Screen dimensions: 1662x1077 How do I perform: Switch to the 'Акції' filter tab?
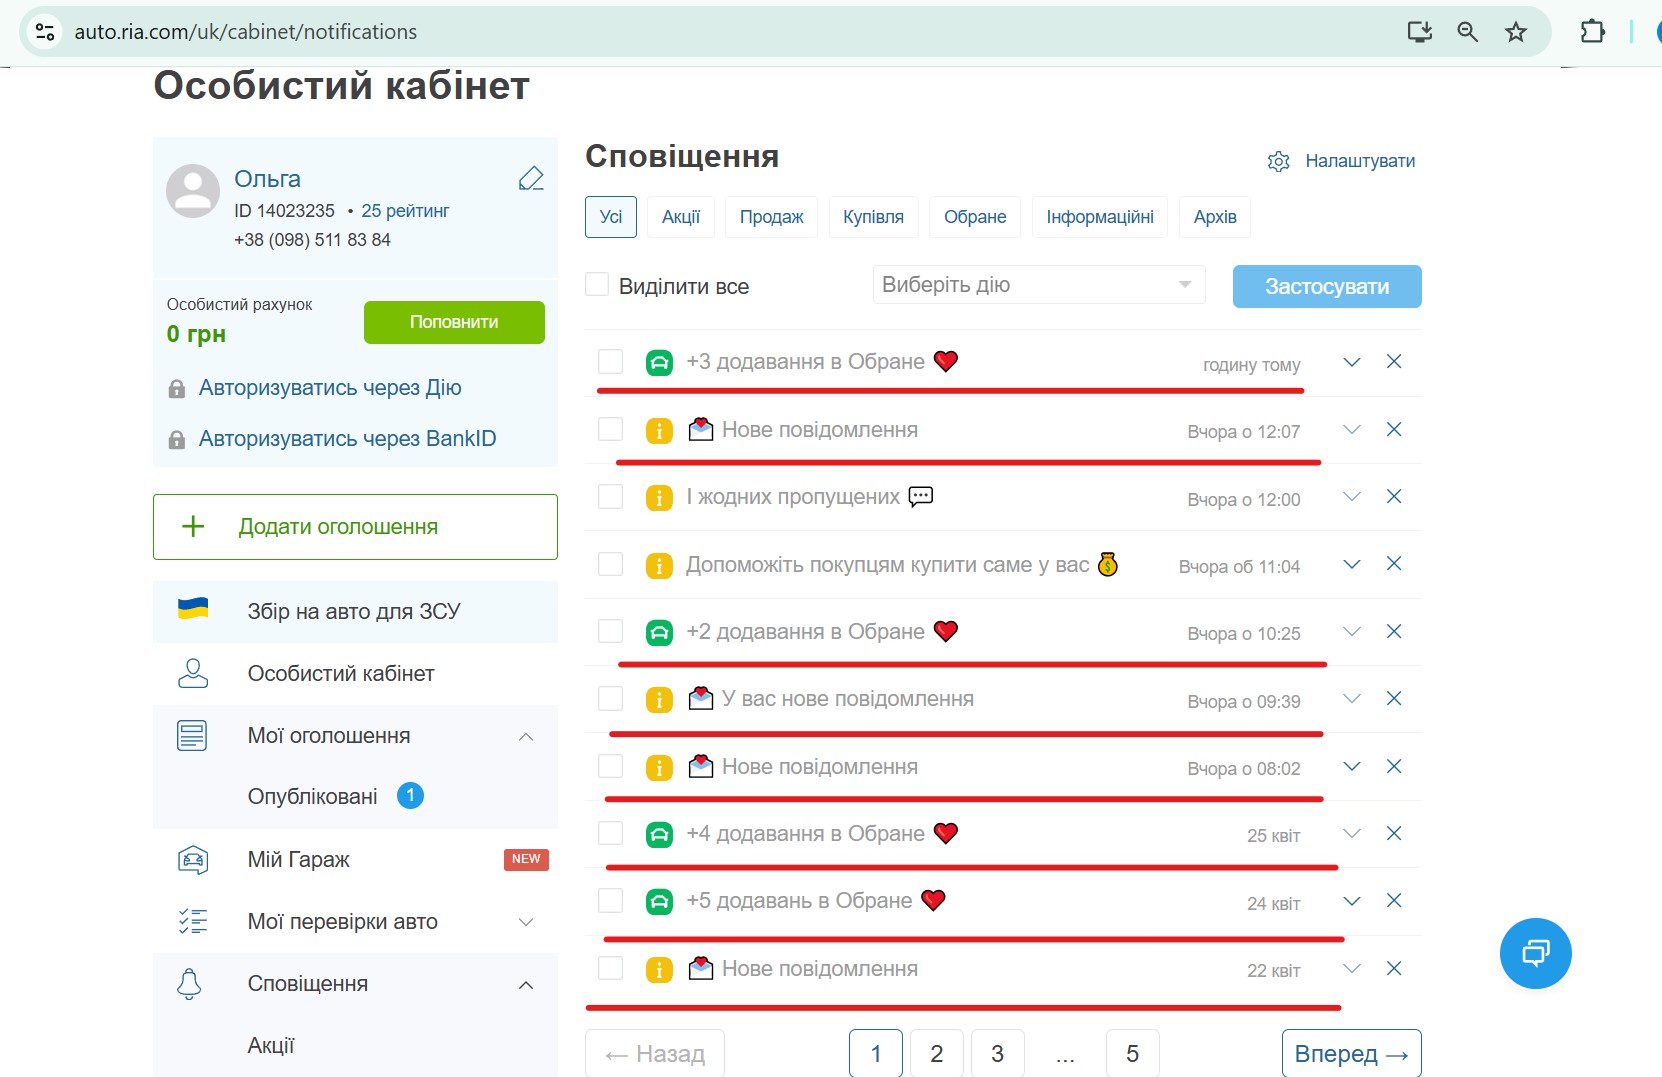tap(681, 217)
